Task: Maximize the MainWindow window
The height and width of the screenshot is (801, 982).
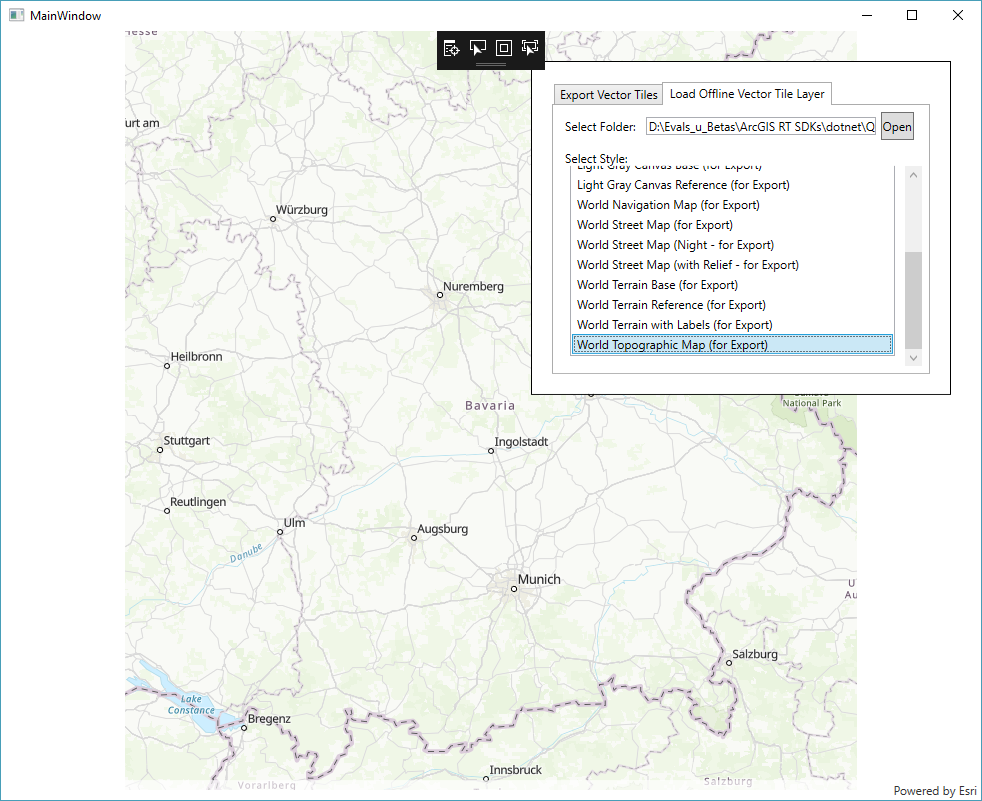Action: click(912, 15)
